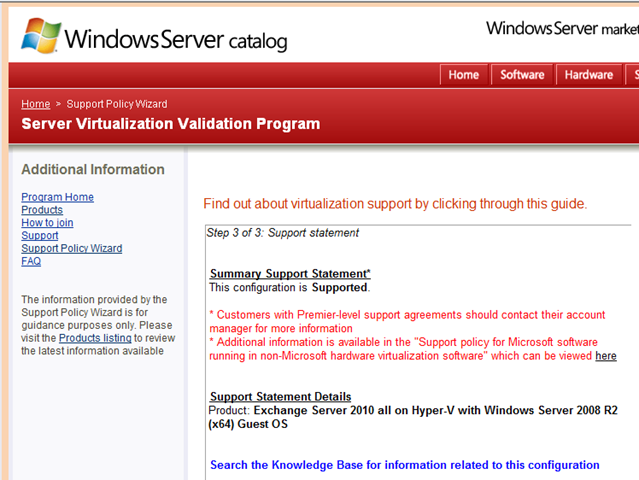The height and width of the screenshot is (480, 639).
Task: Click the Summary Support Statement heading
Action: [x=290, y=273]
